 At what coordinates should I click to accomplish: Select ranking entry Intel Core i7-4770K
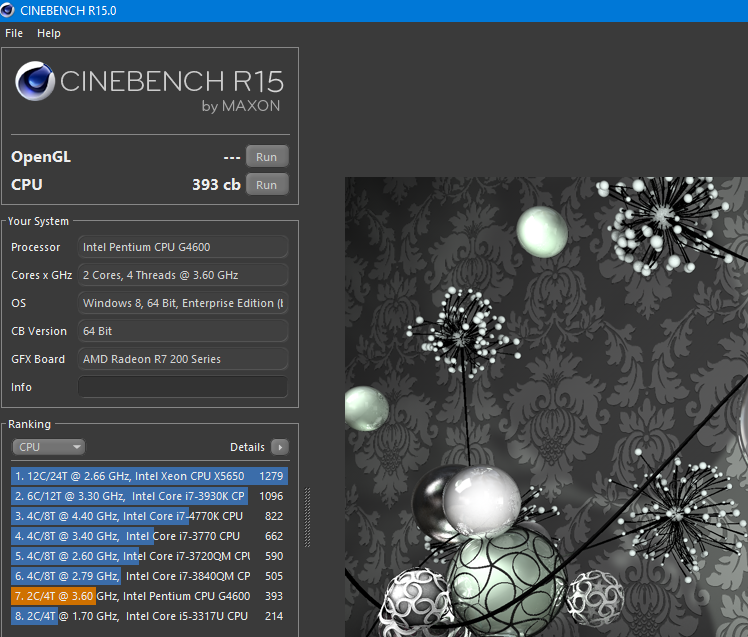pyautogui.click(x=149, y=516)
